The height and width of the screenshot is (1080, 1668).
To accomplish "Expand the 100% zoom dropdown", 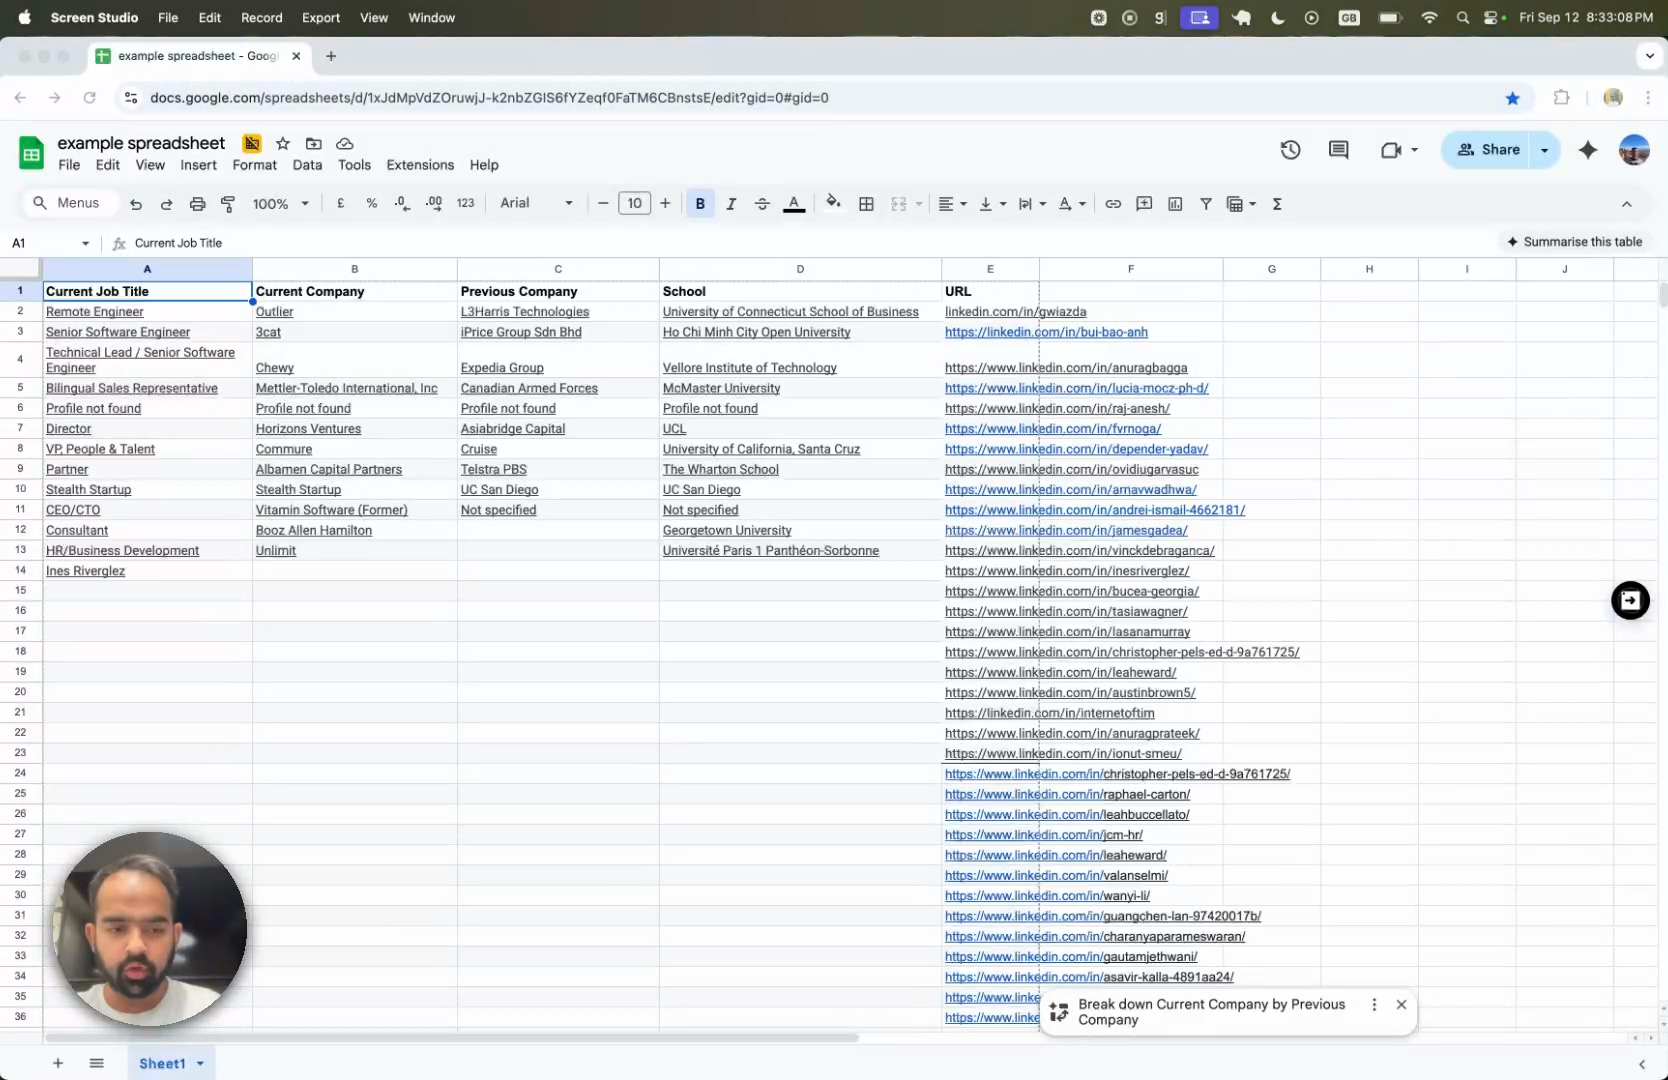I will tap(280, 204).
